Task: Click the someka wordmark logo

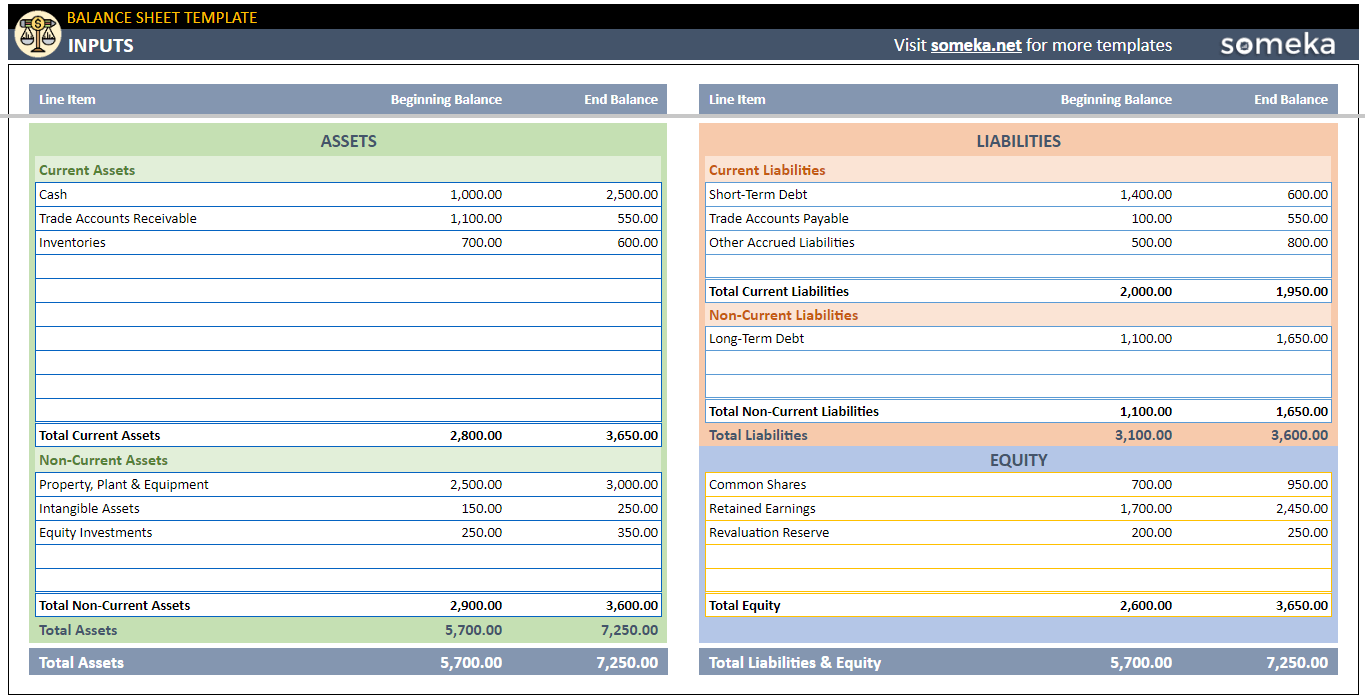Action: pos(1277,44)
